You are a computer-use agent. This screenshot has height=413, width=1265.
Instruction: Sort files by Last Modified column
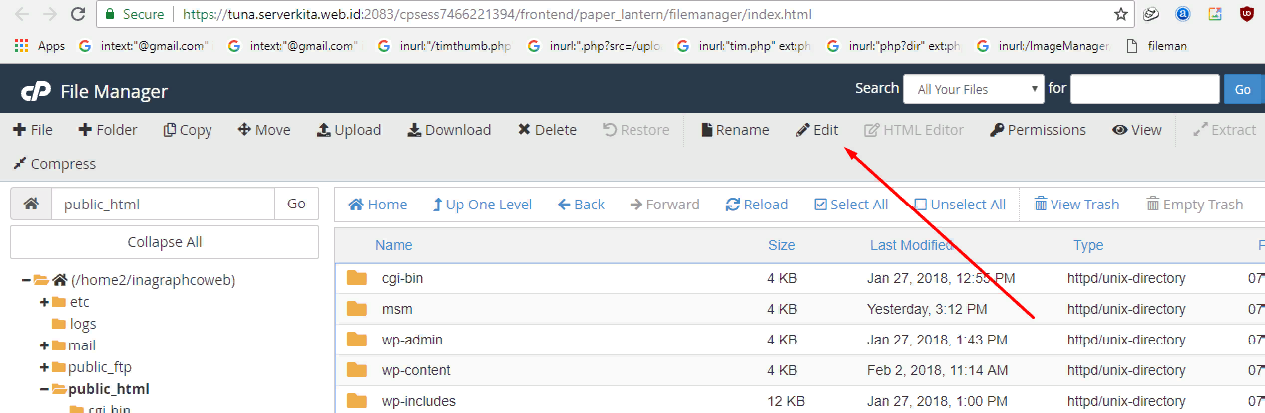[x=911, y=245]
